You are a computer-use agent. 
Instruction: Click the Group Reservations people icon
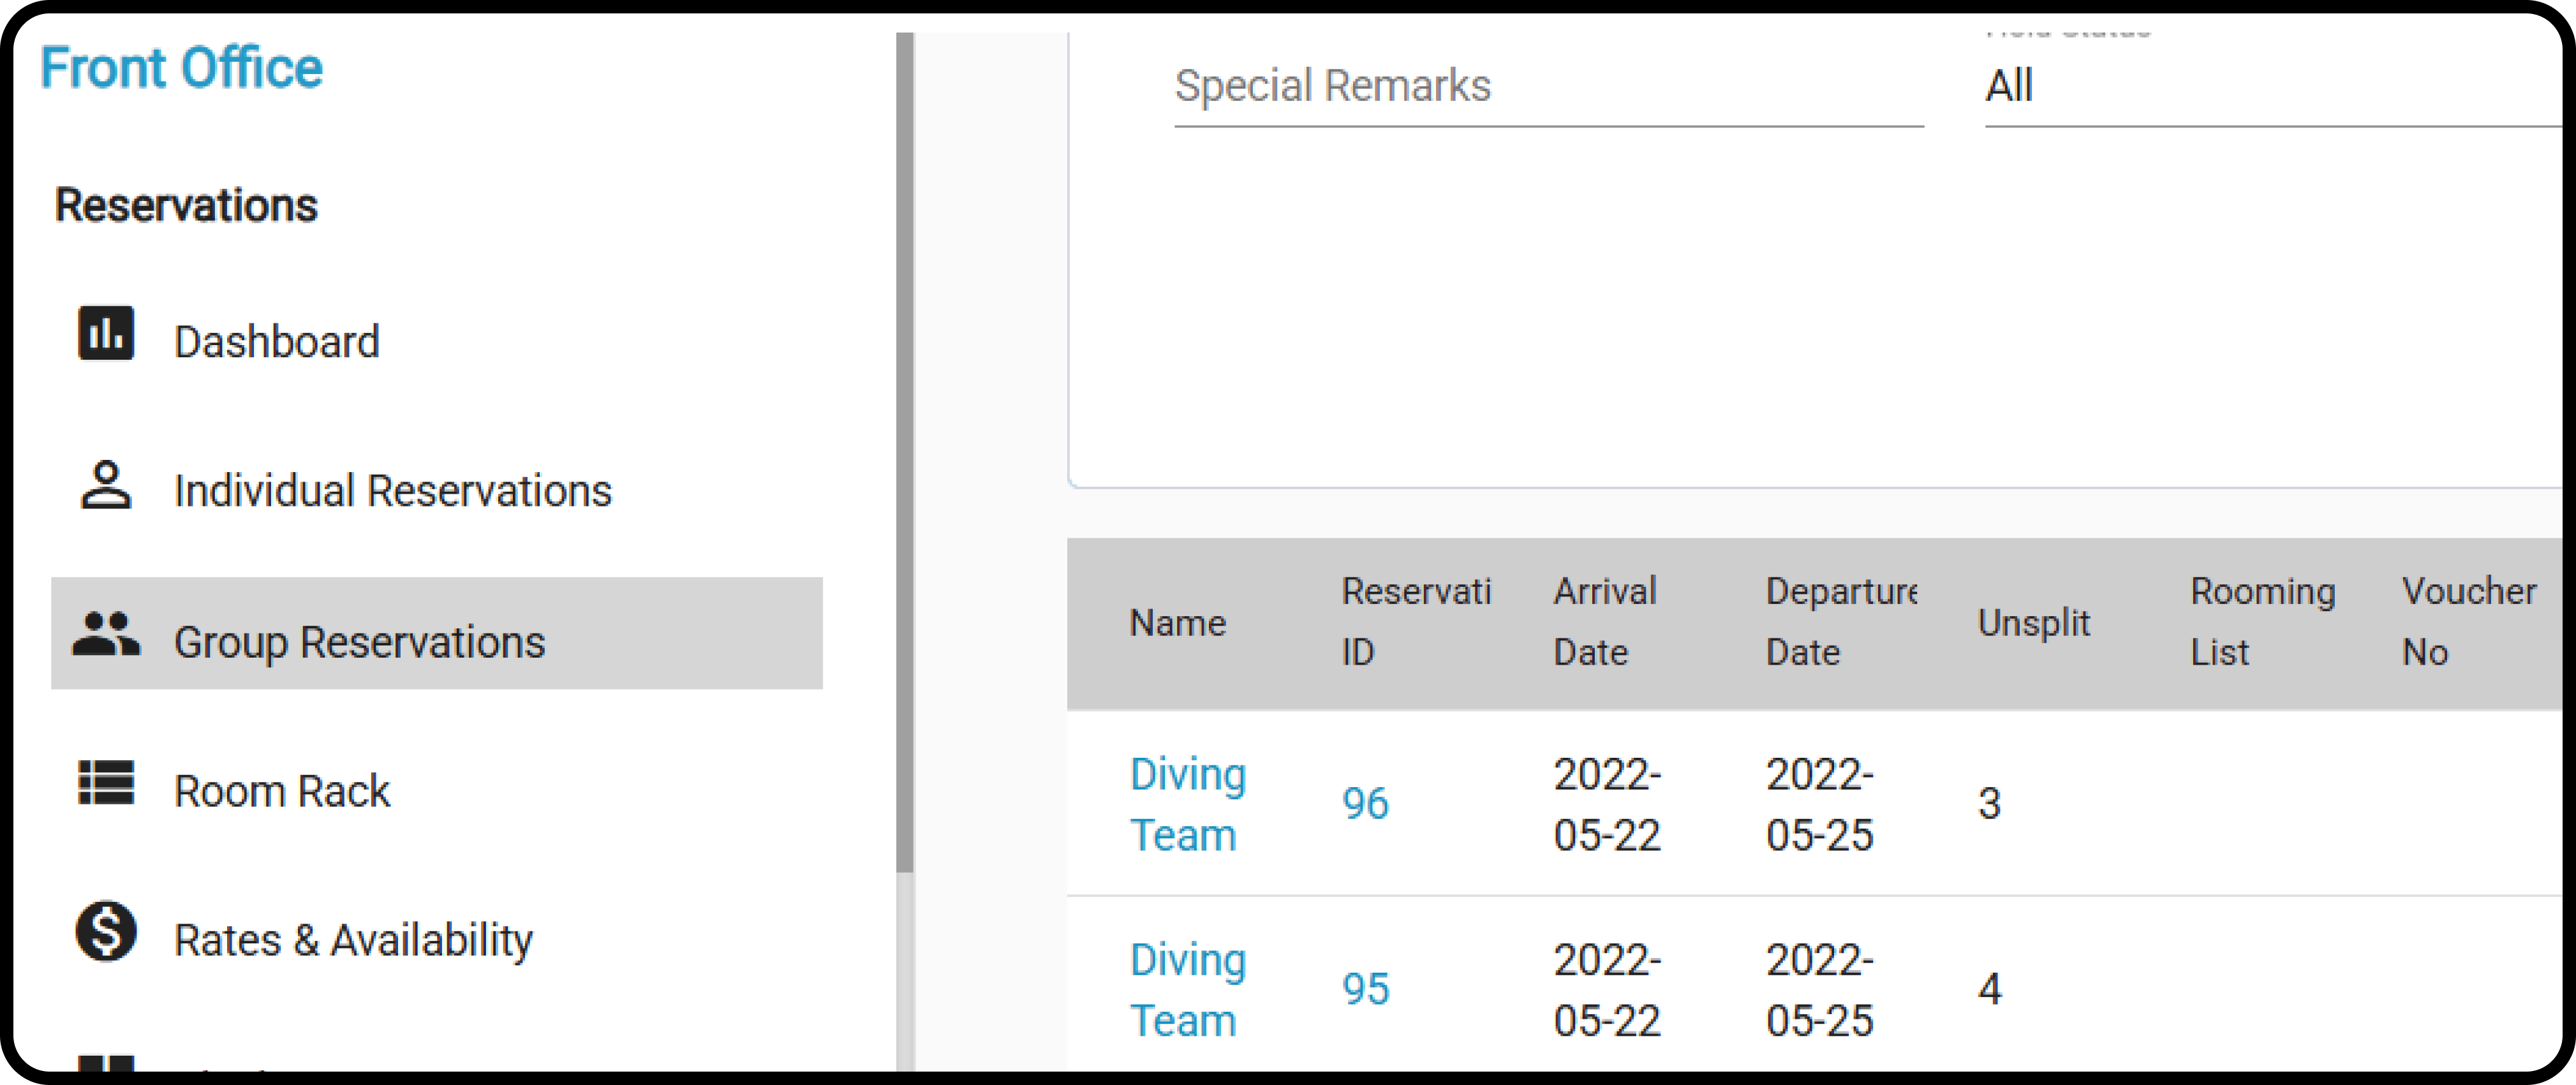pos(106,634)
